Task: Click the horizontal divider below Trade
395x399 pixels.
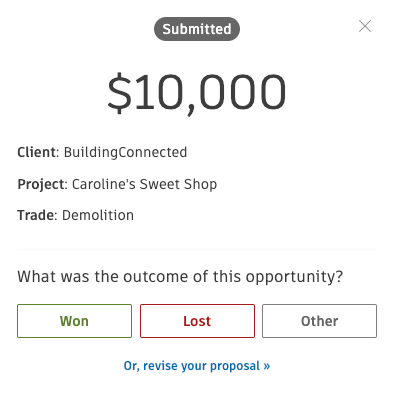Action: click(x=197, y=249)
